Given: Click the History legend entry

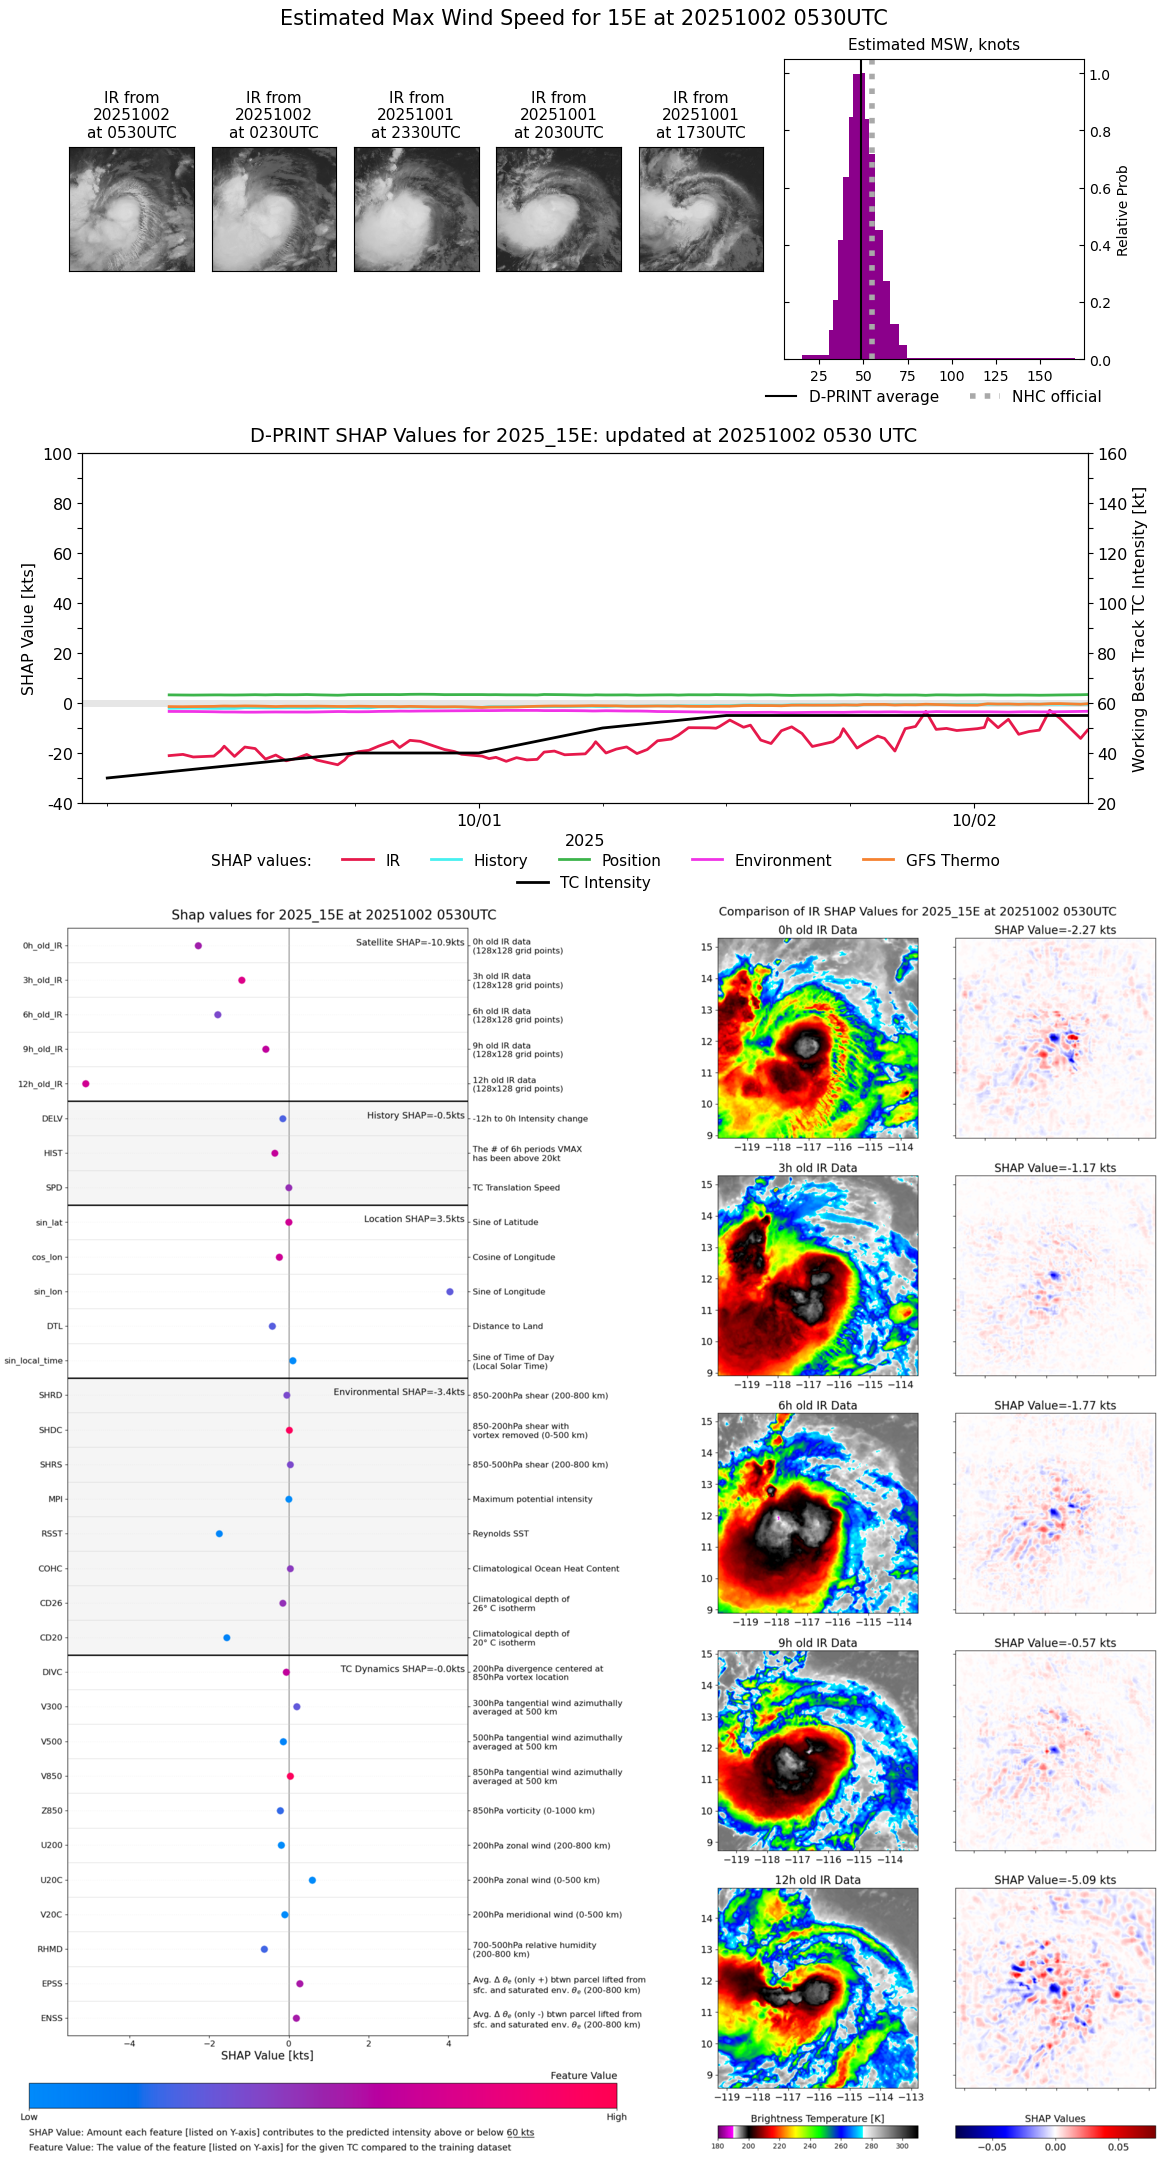Looking at the screenshot, I should pyautogui.click(x=479, y=861).
